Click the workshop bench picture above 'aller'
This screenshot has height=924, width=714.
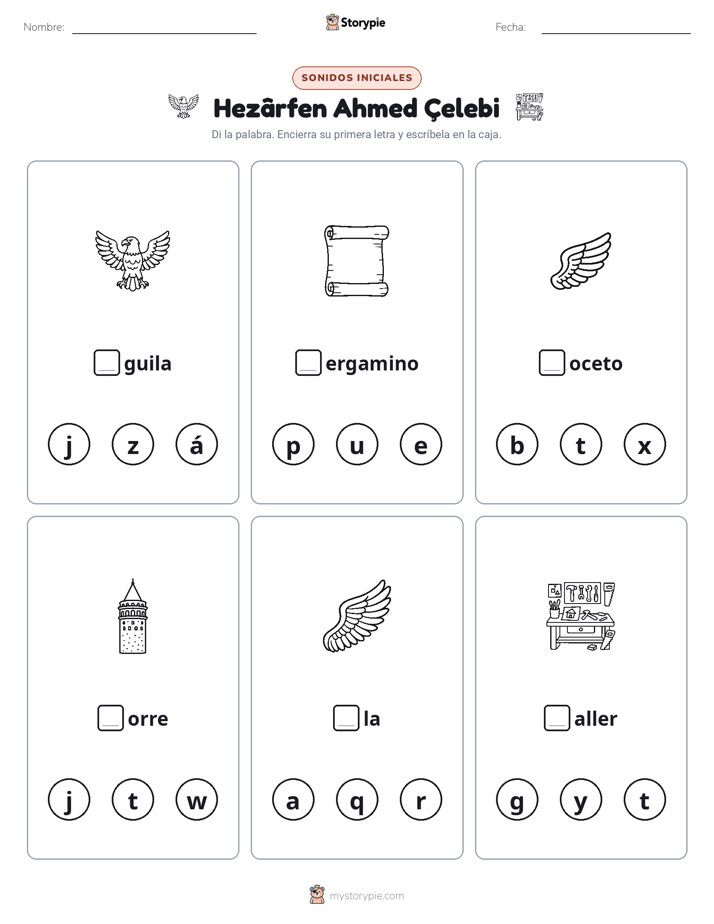[x=581, y=616]
